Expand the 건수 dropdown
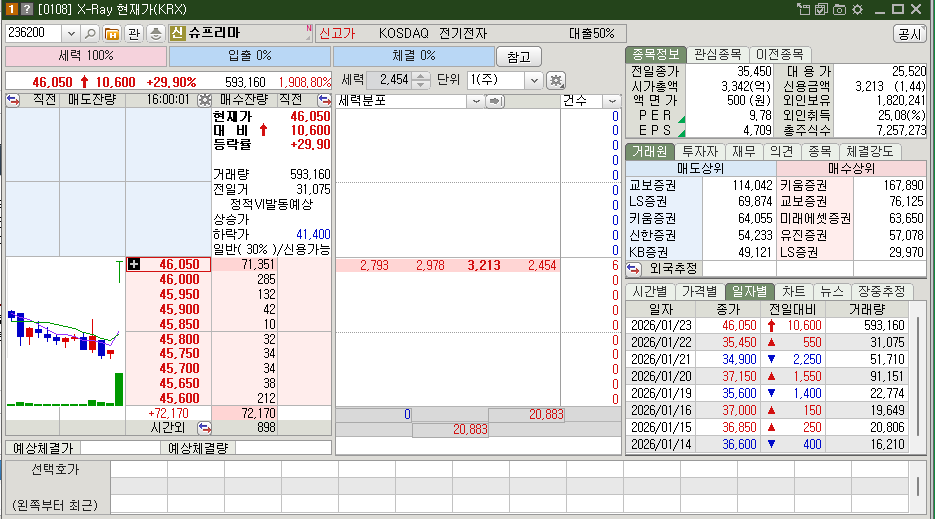The image size is (935, 519). [612, 101]
